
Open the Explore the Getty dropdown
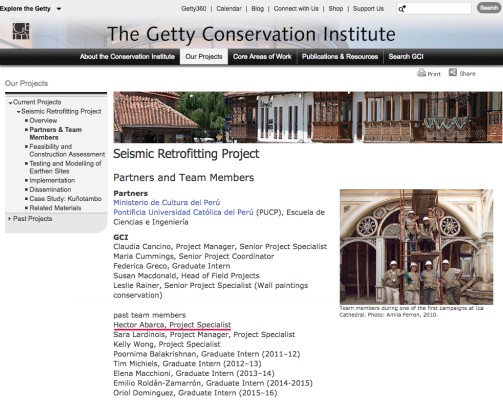coord(31,9)
